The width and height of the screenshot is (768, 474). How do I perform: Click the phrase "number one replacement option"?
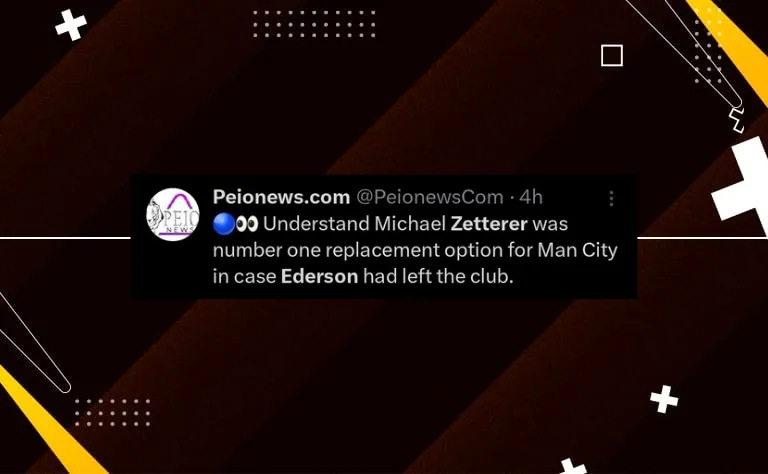358,250
